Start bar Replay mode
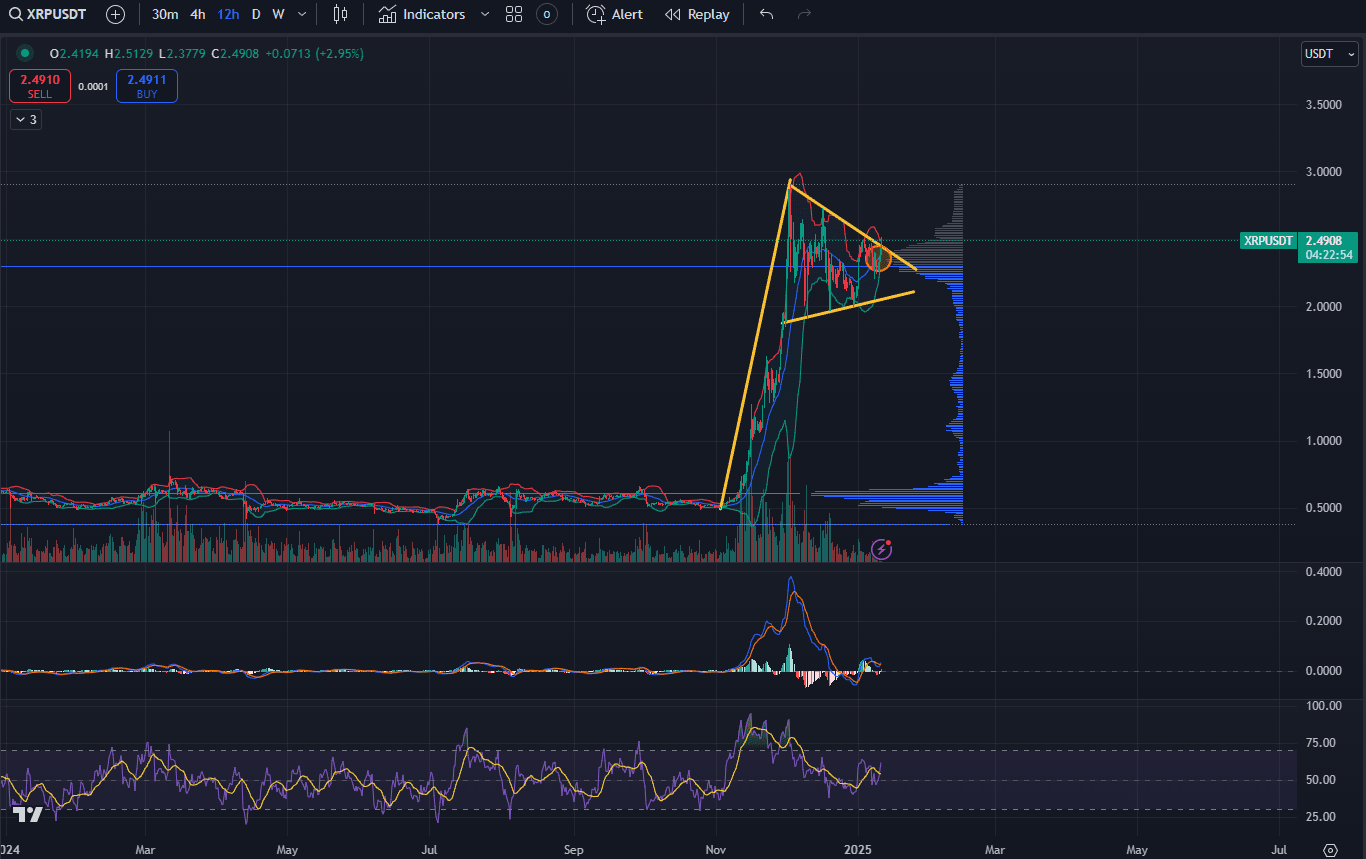1366x859 pixels. click(697, 14)
